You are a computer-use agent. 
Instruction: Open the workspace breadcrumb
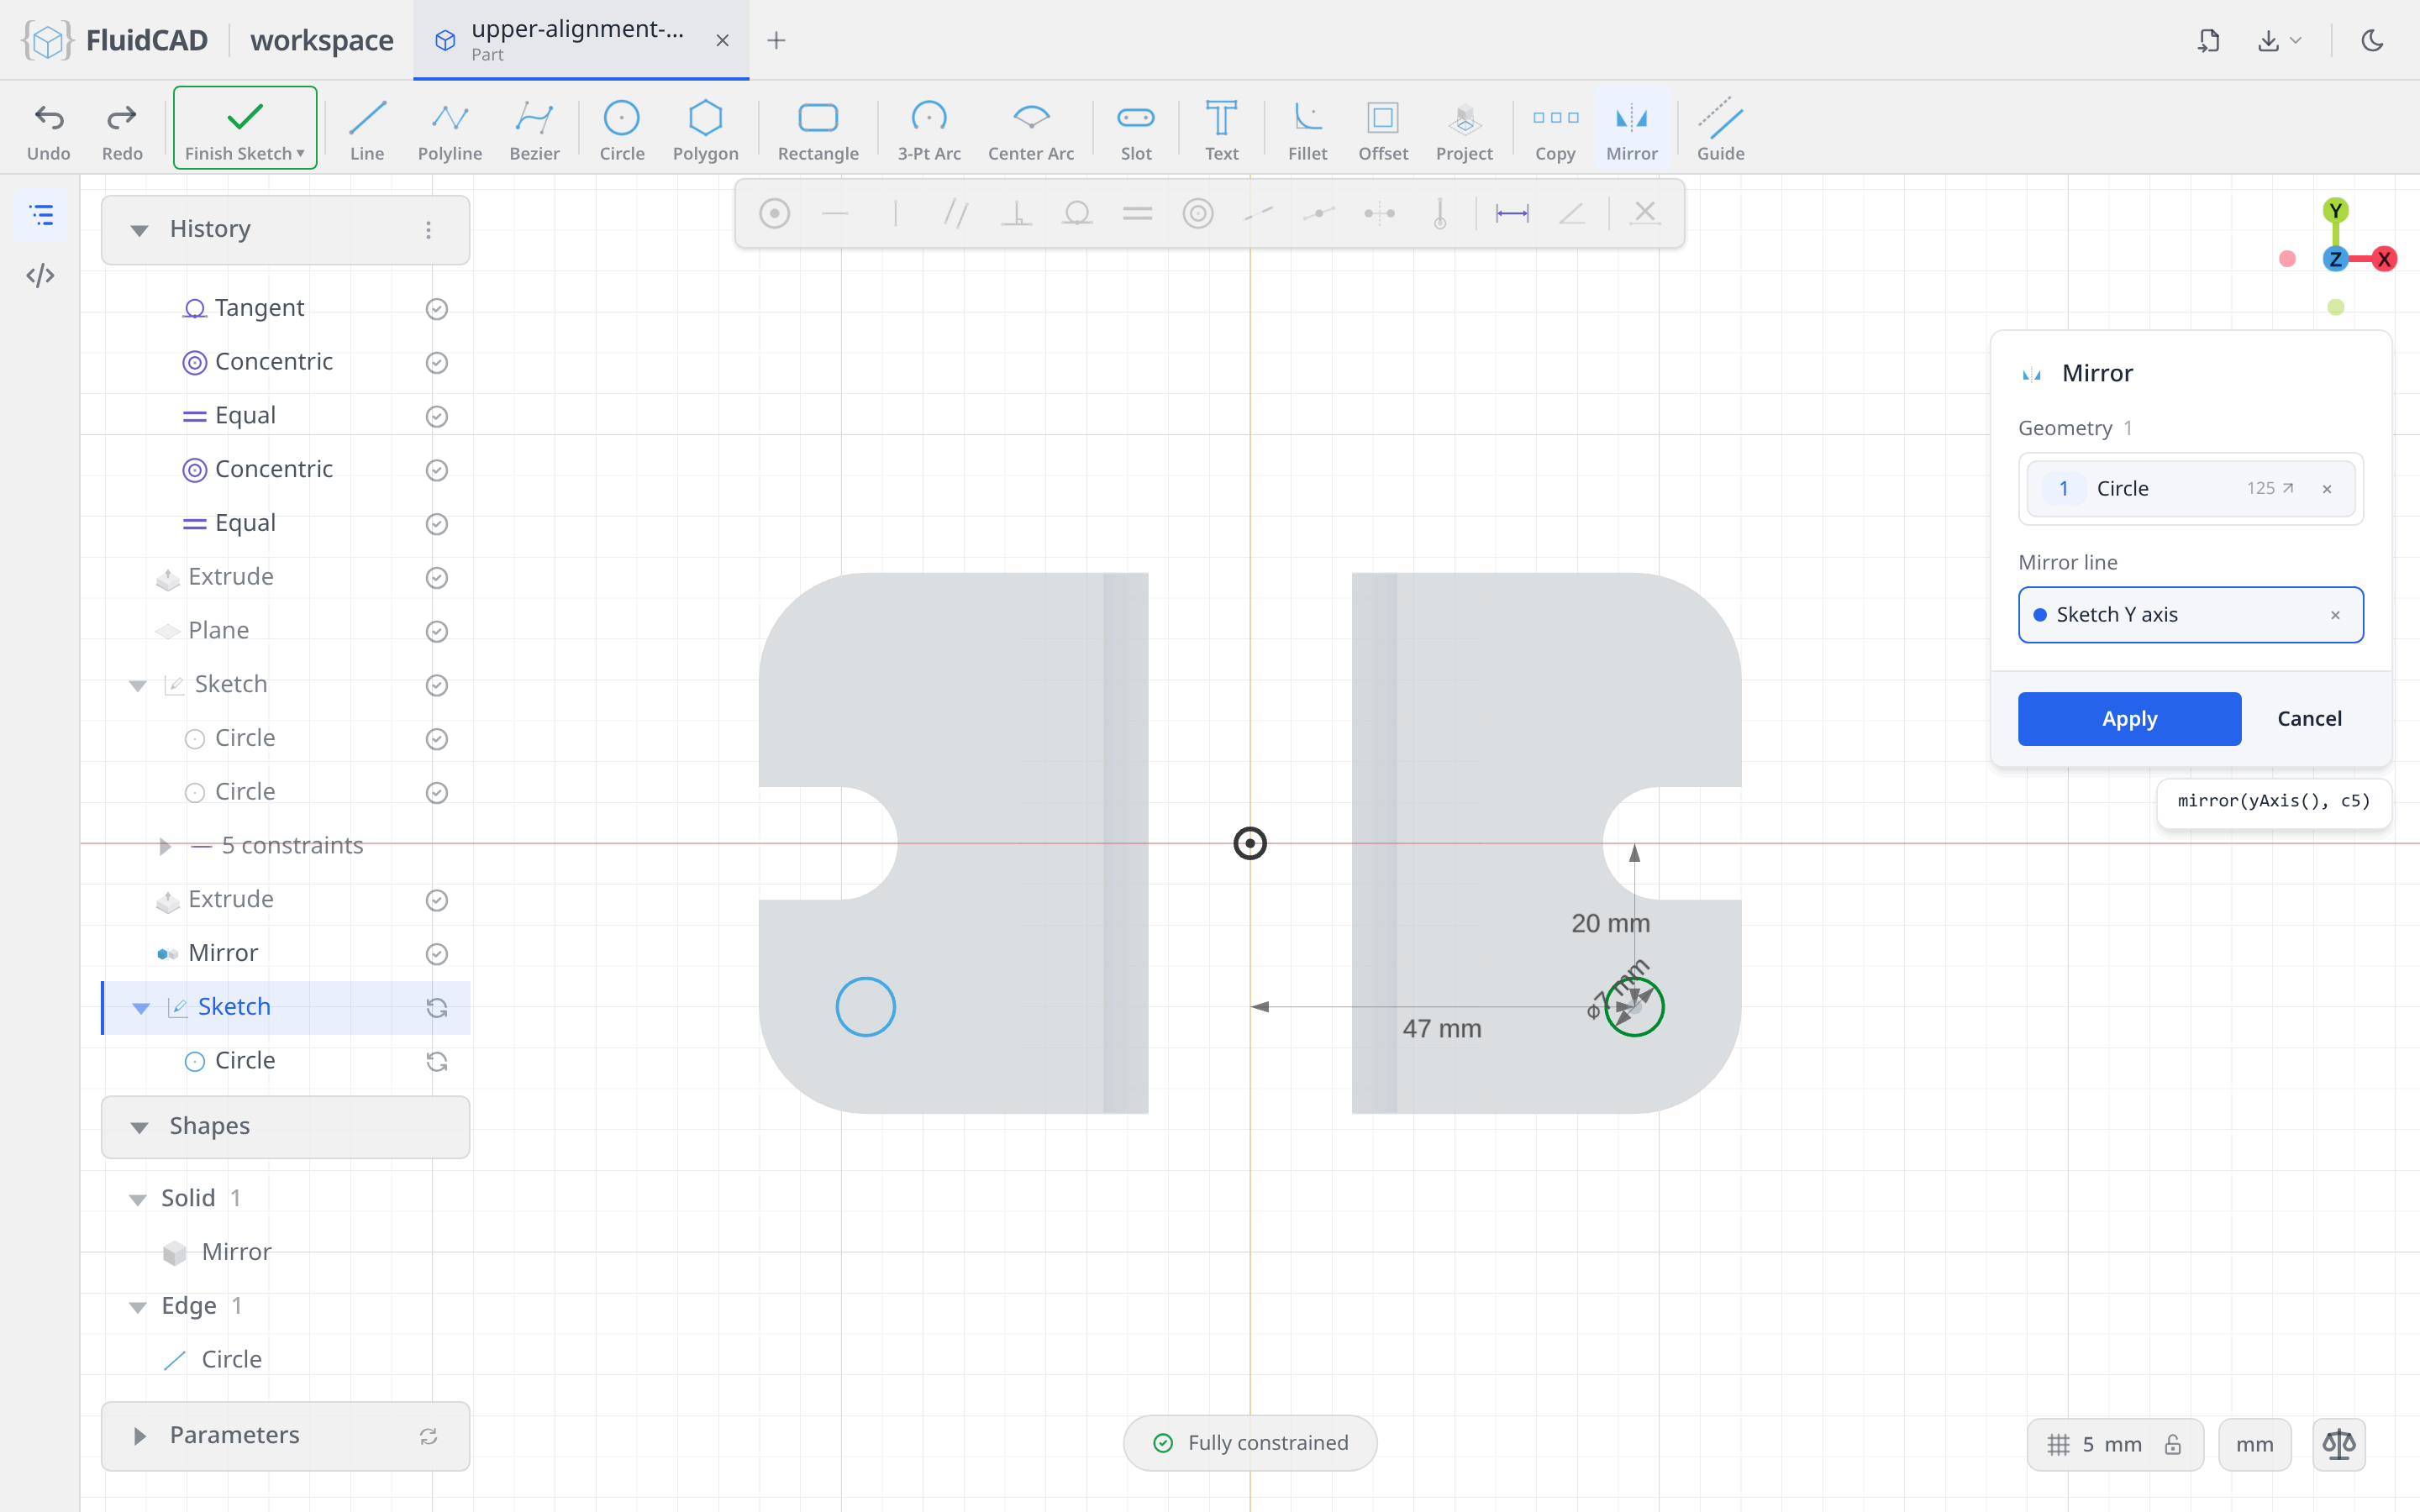click(x=321, y=40)
